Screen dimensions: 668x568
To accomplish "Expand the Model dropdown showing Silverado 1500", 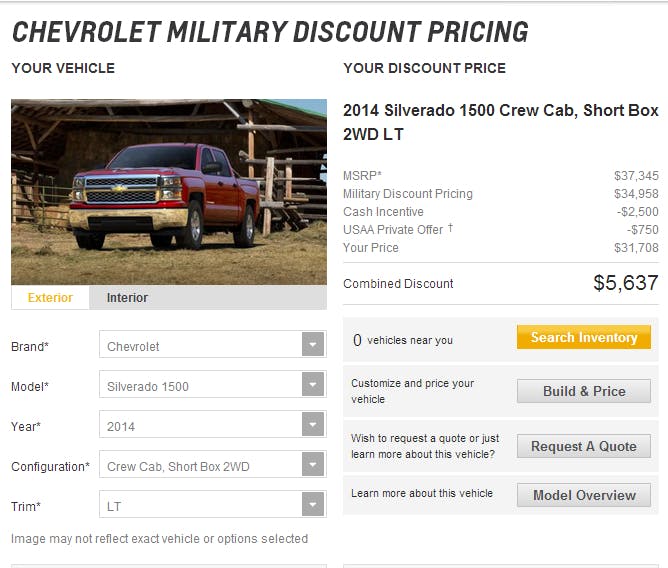I will pos(313,386).
